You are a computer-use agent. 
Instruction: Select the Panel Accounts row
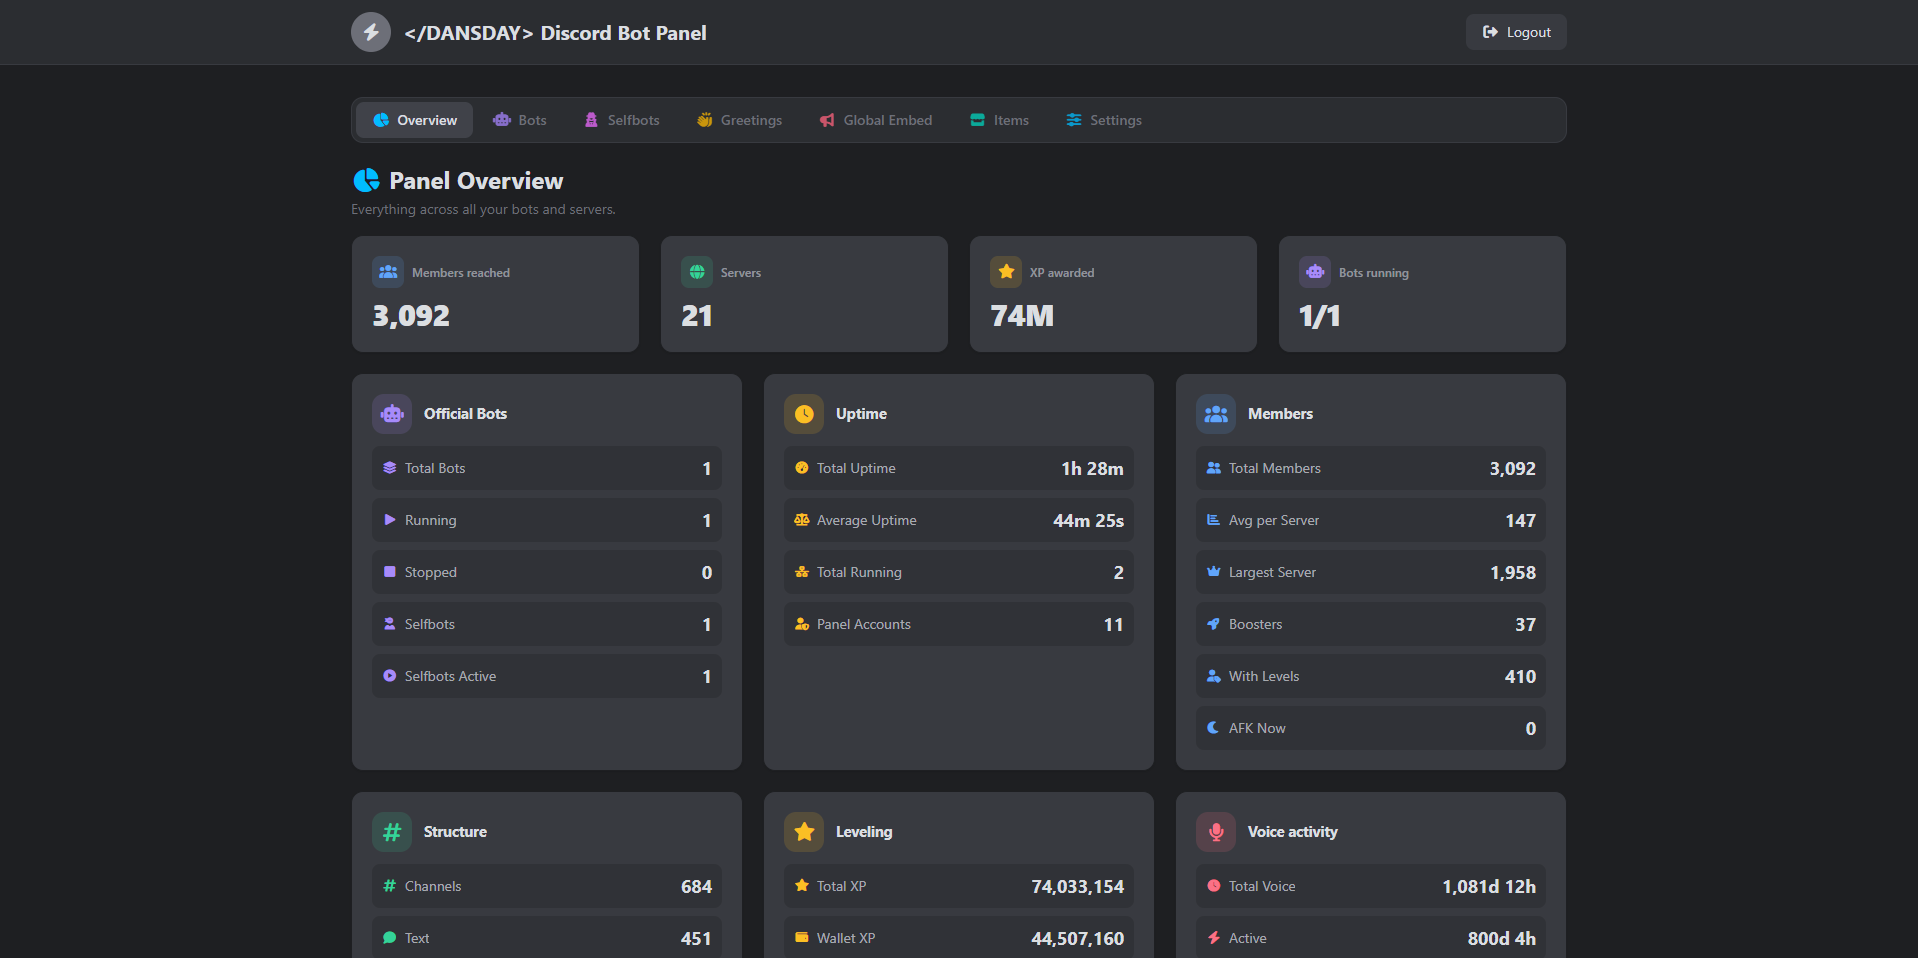point(959,624)
